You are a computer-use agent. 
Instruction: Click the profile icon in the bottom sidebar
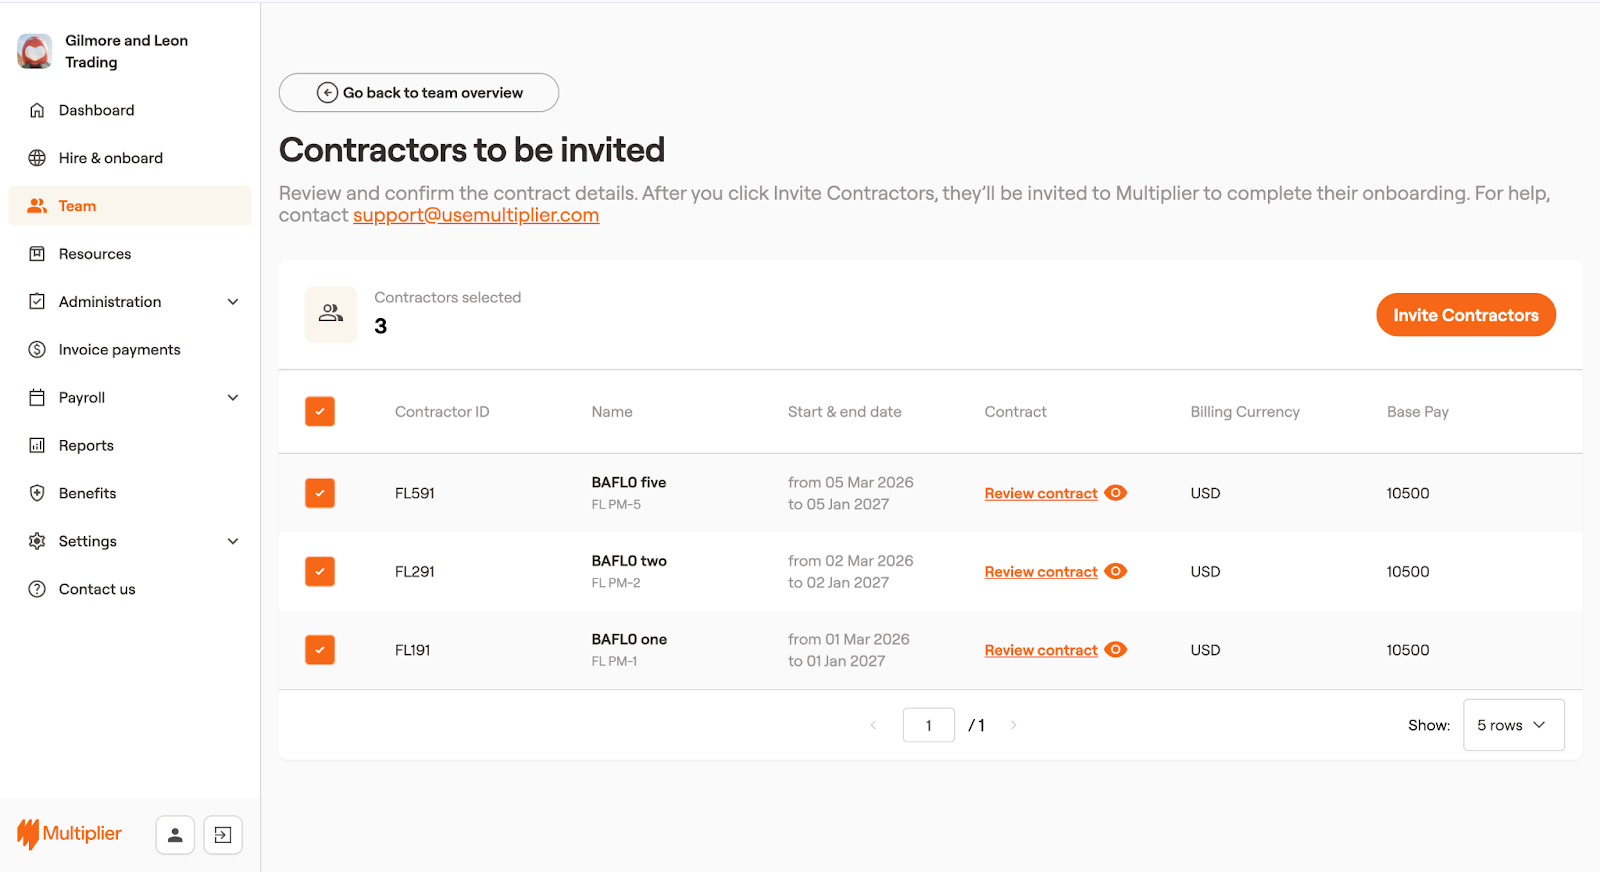pyautogui.click(x=175, y=835)
